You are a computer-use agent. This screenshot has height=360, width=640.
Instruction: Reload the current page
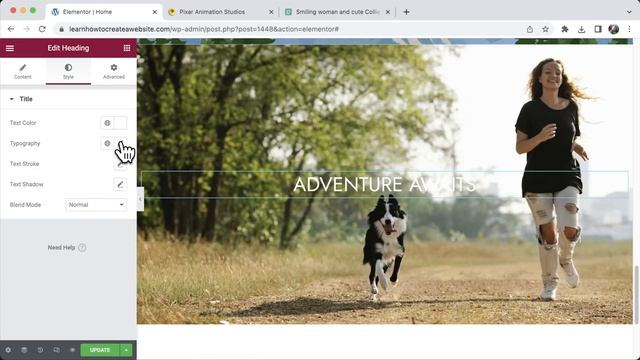(42, 29)
